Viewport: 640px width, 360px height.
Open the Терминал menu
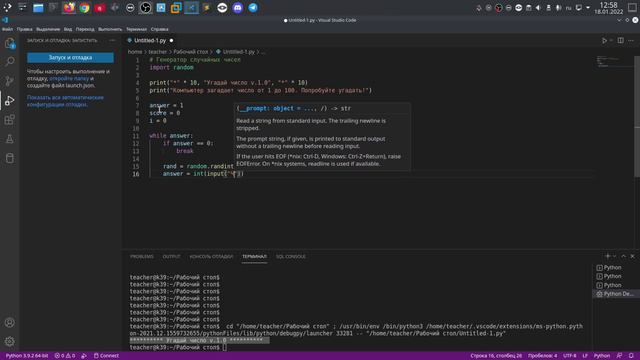pyautogui.click(x=136, y=29)
